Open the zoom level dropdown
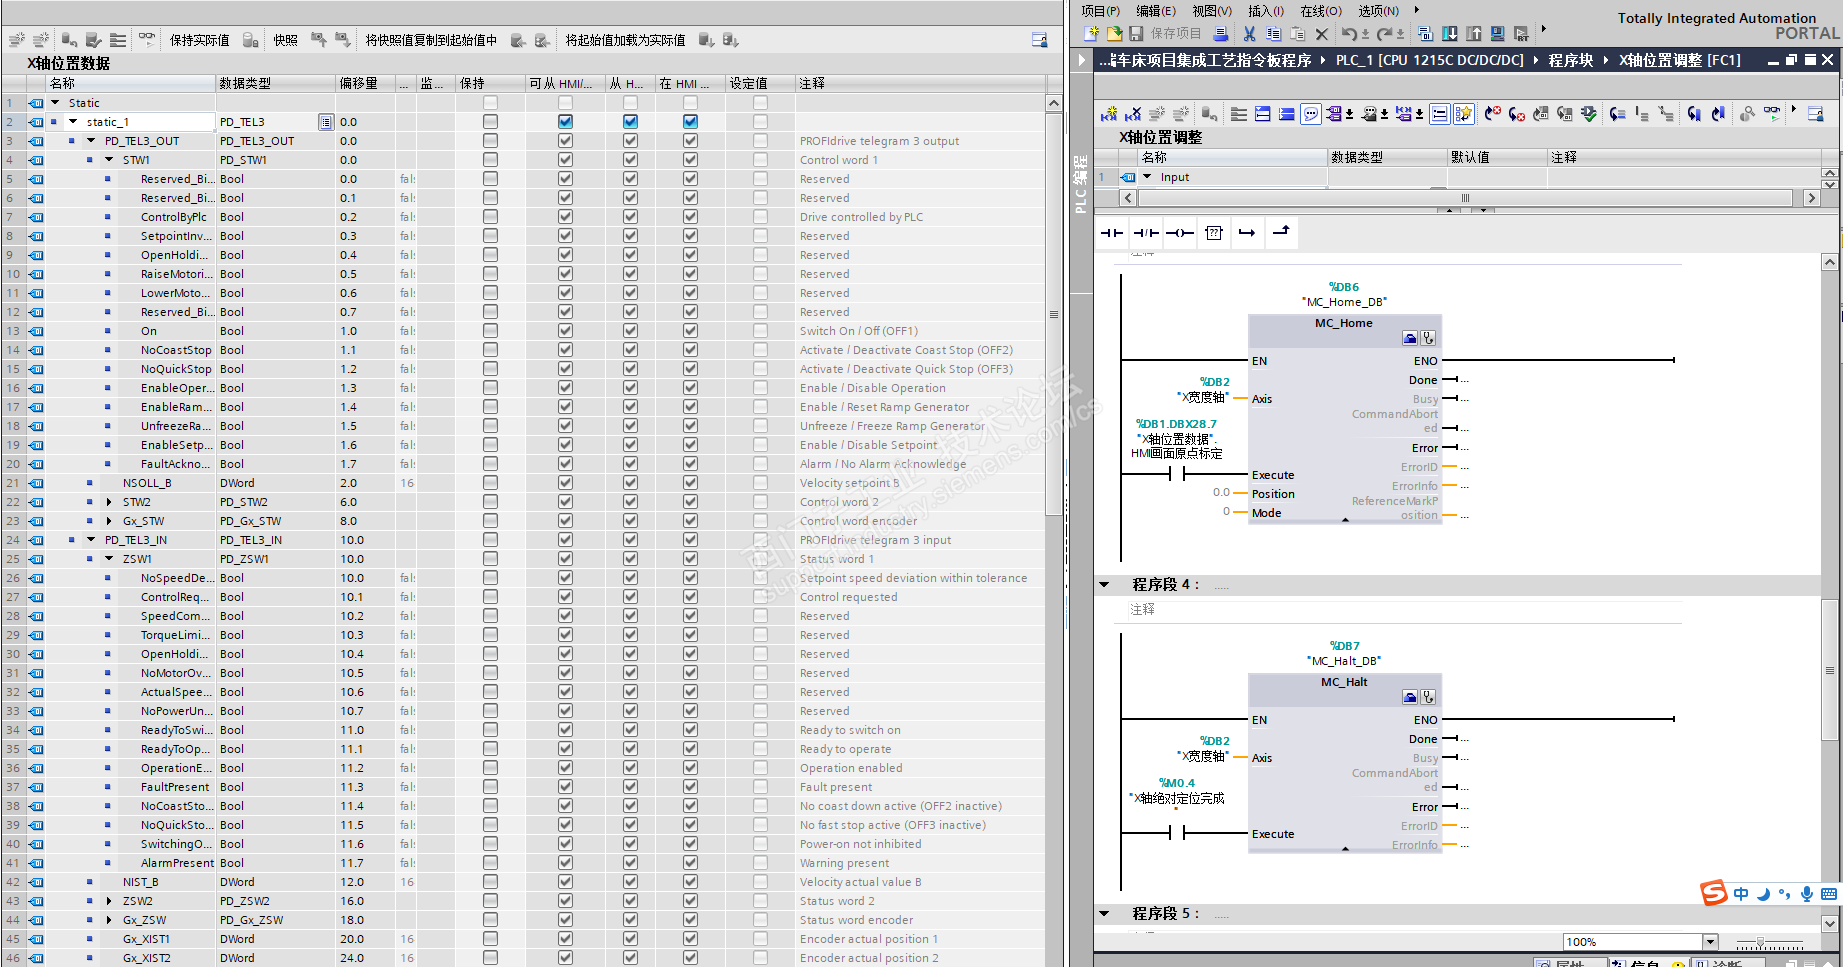This screenshot has height=967, width=1843. click(x=1710, y=942)
